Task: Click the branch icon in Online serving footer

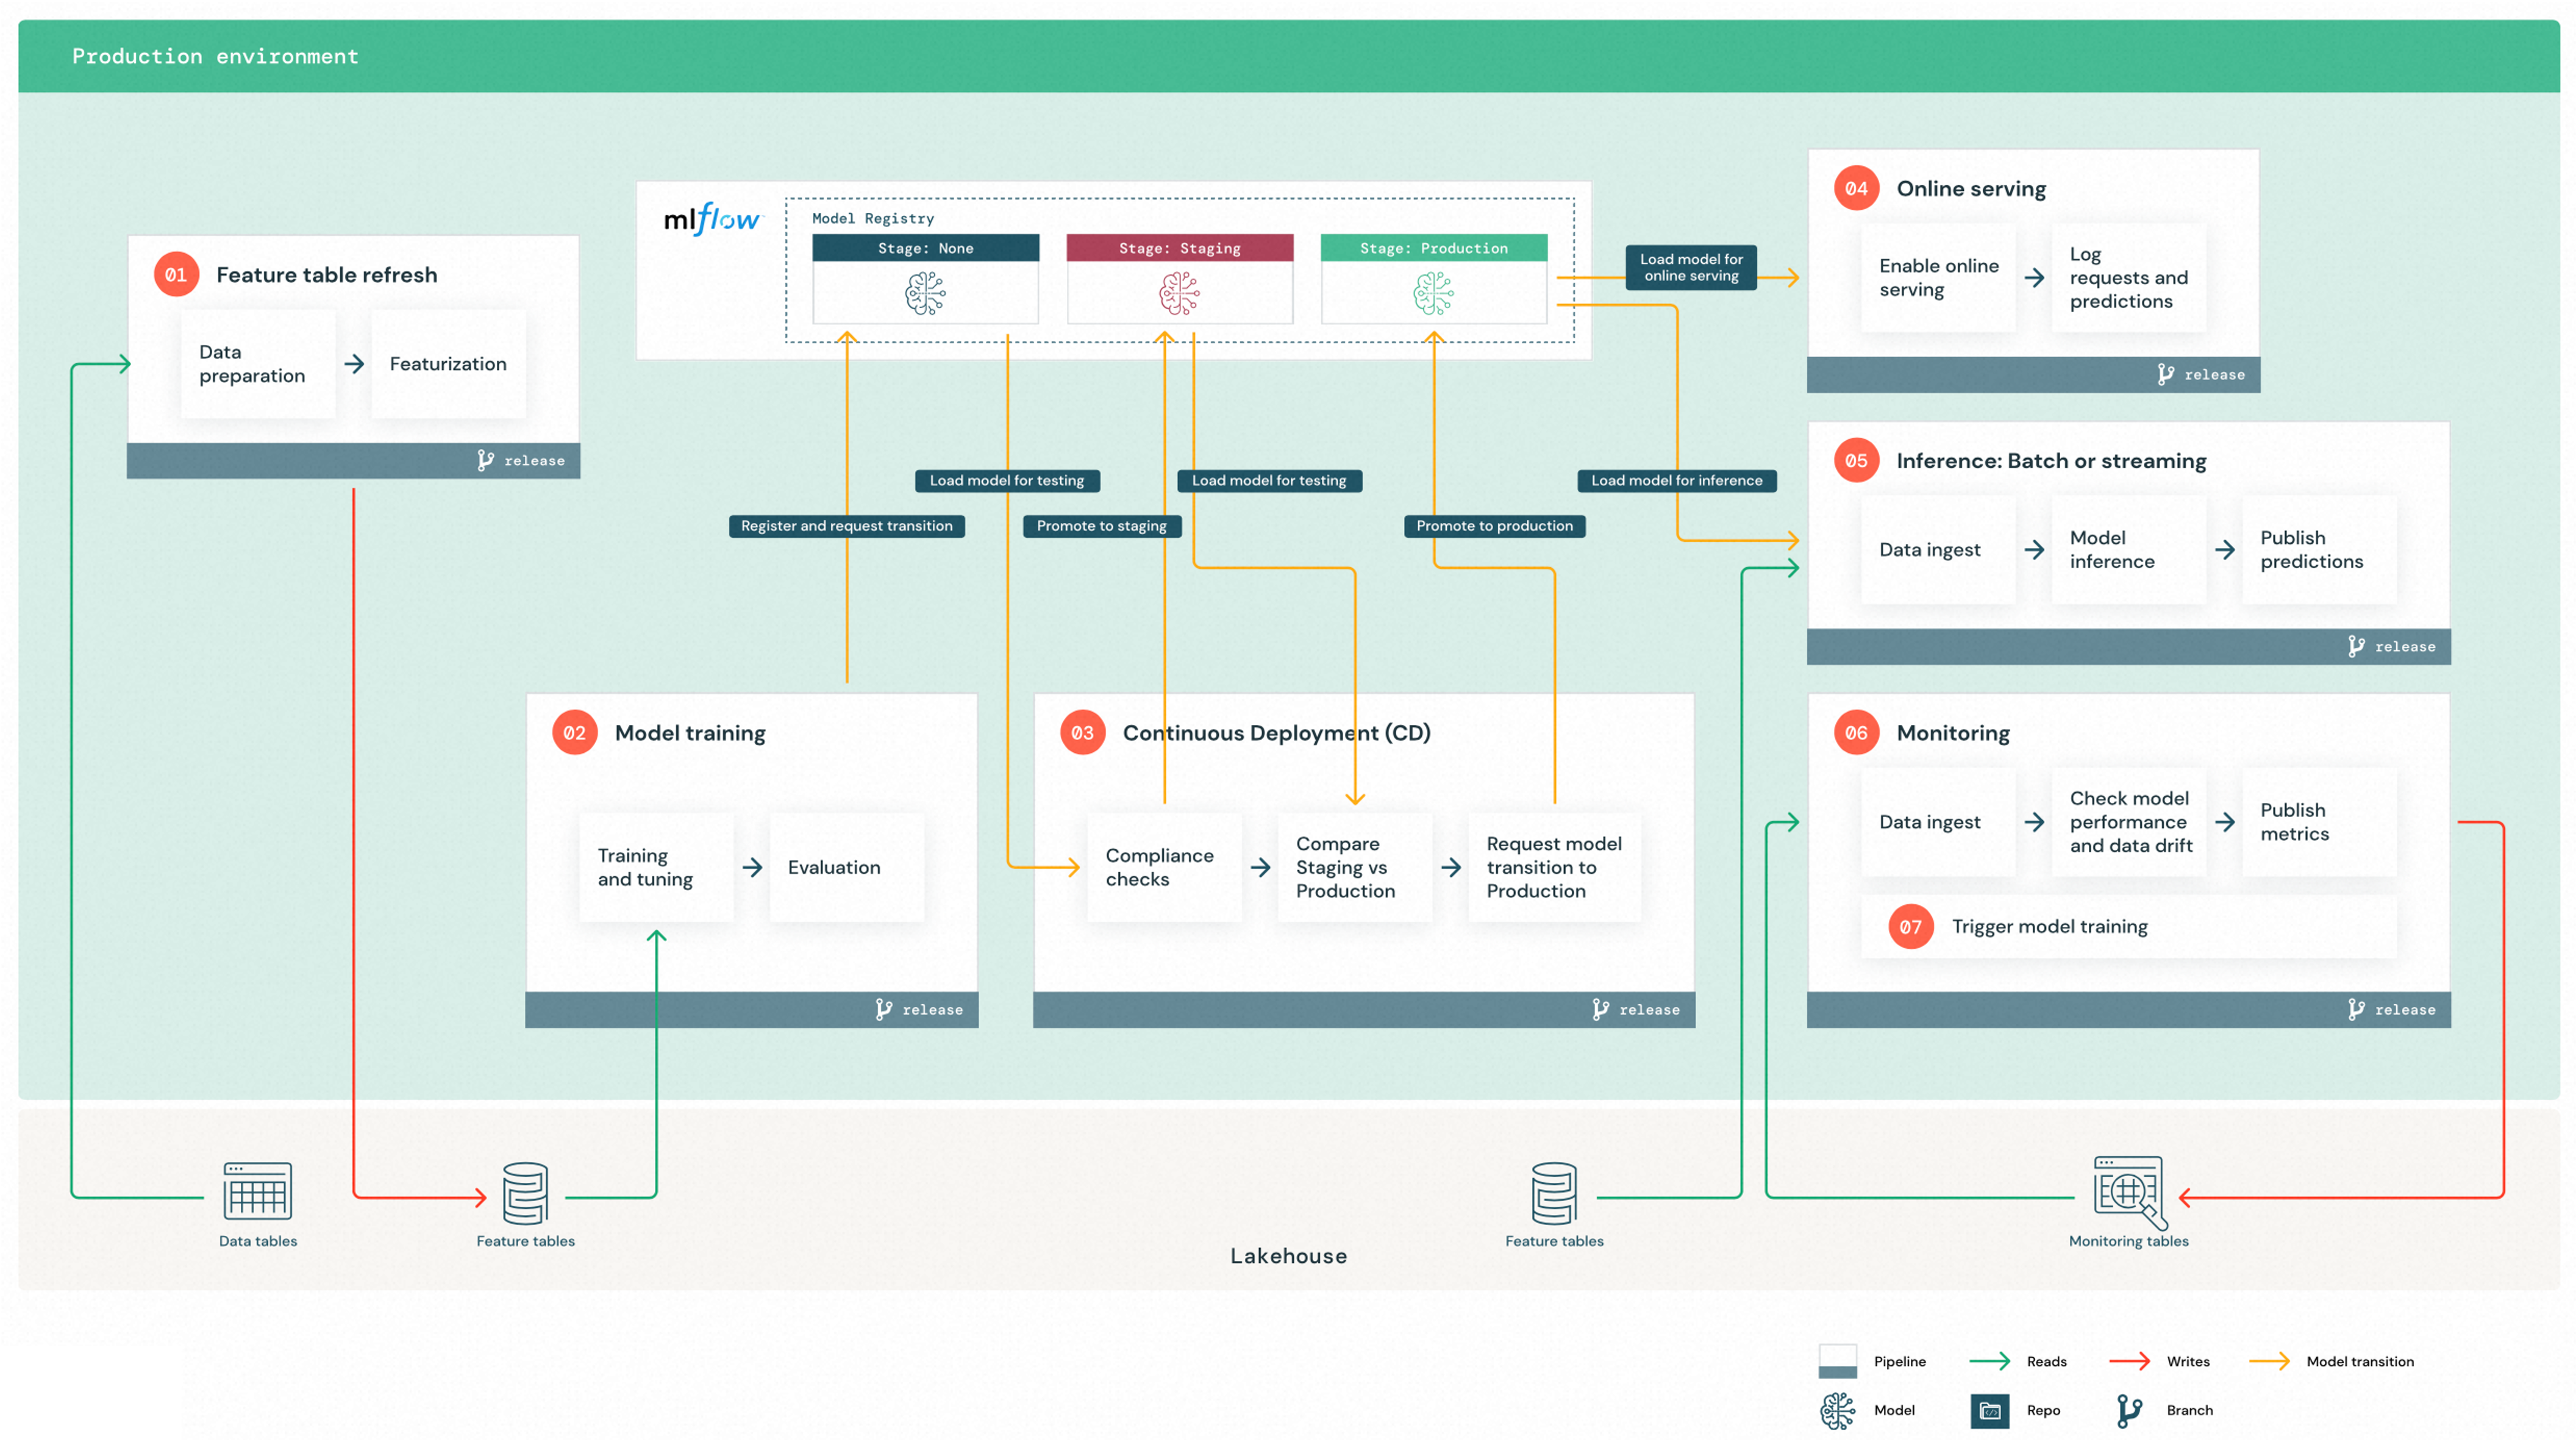Action: coord(2165,374)
